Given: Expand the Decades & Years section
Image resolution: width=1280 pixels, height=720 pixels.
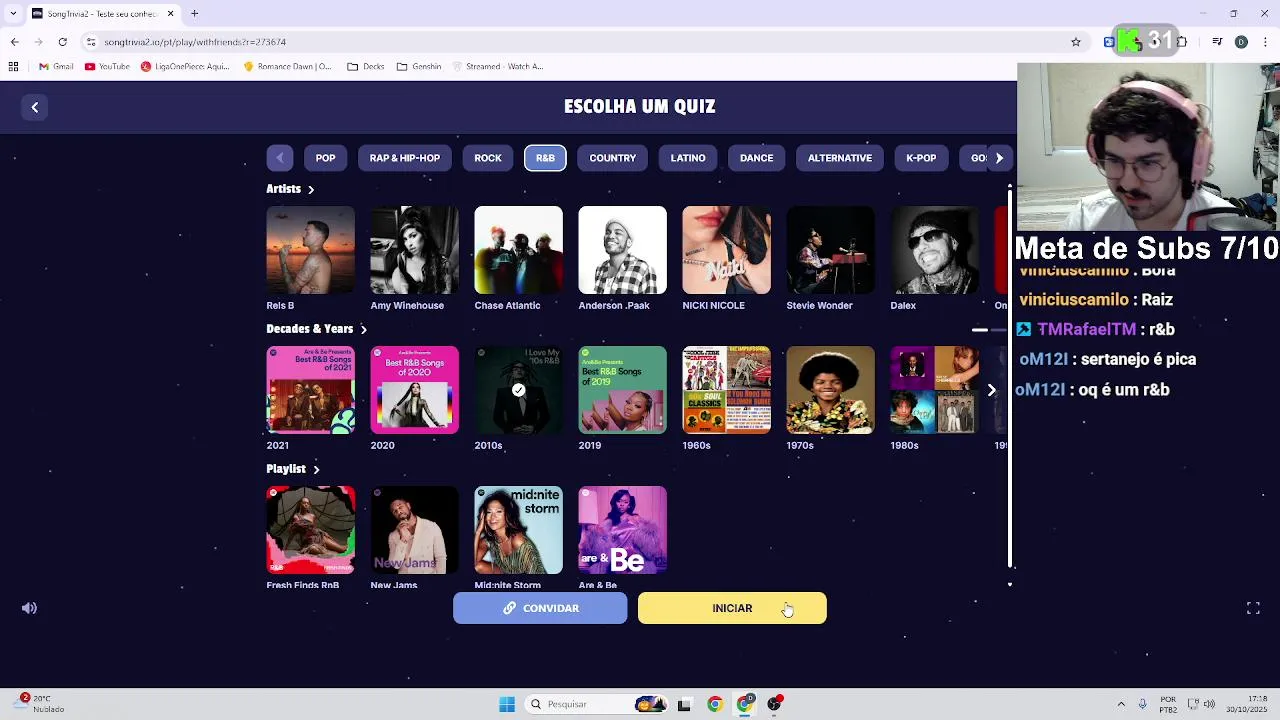Looking at the screenshot, I should point(316,329).
